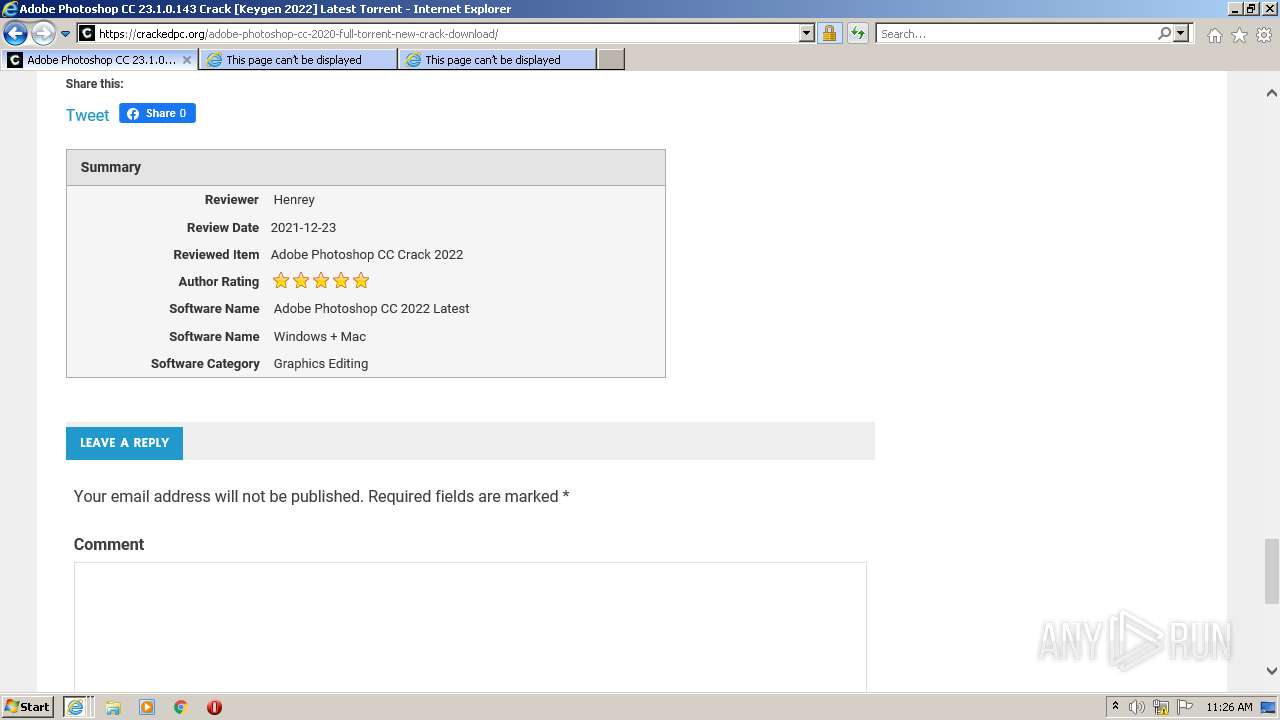
Task: Click 'Graphics Editing' category value
Action: click(321, 364)
